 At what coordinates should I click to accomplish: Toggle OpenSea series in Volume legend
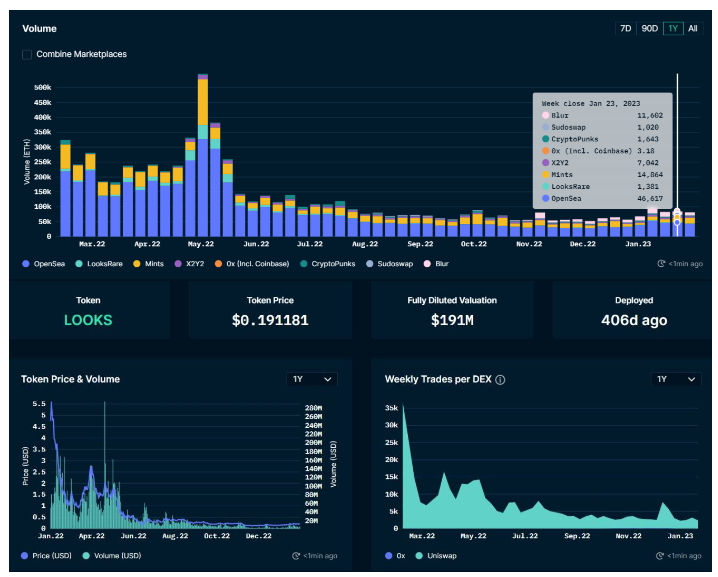click(44, 264)
